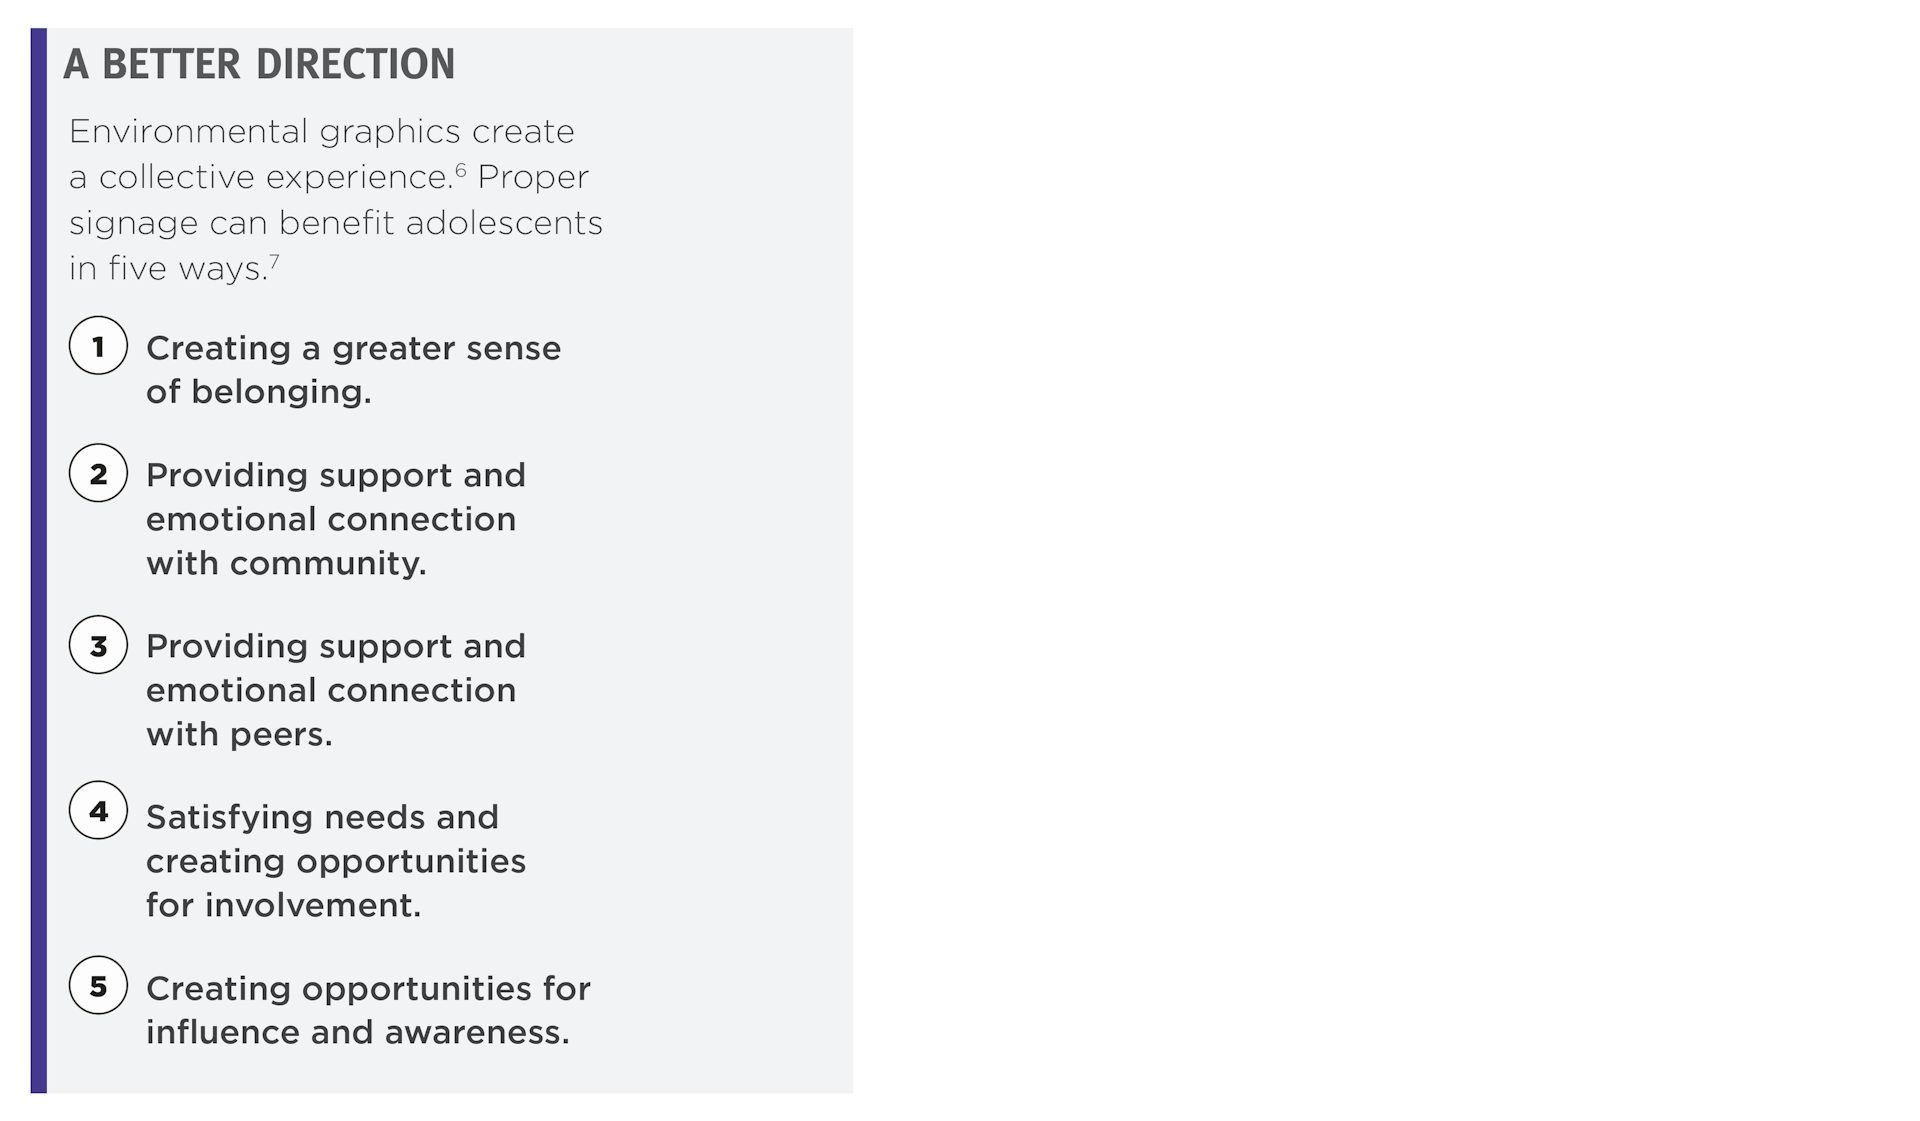
Task: Click 'Satisfying needs and creating opportunities' text
Action: (x=336, y=839)
